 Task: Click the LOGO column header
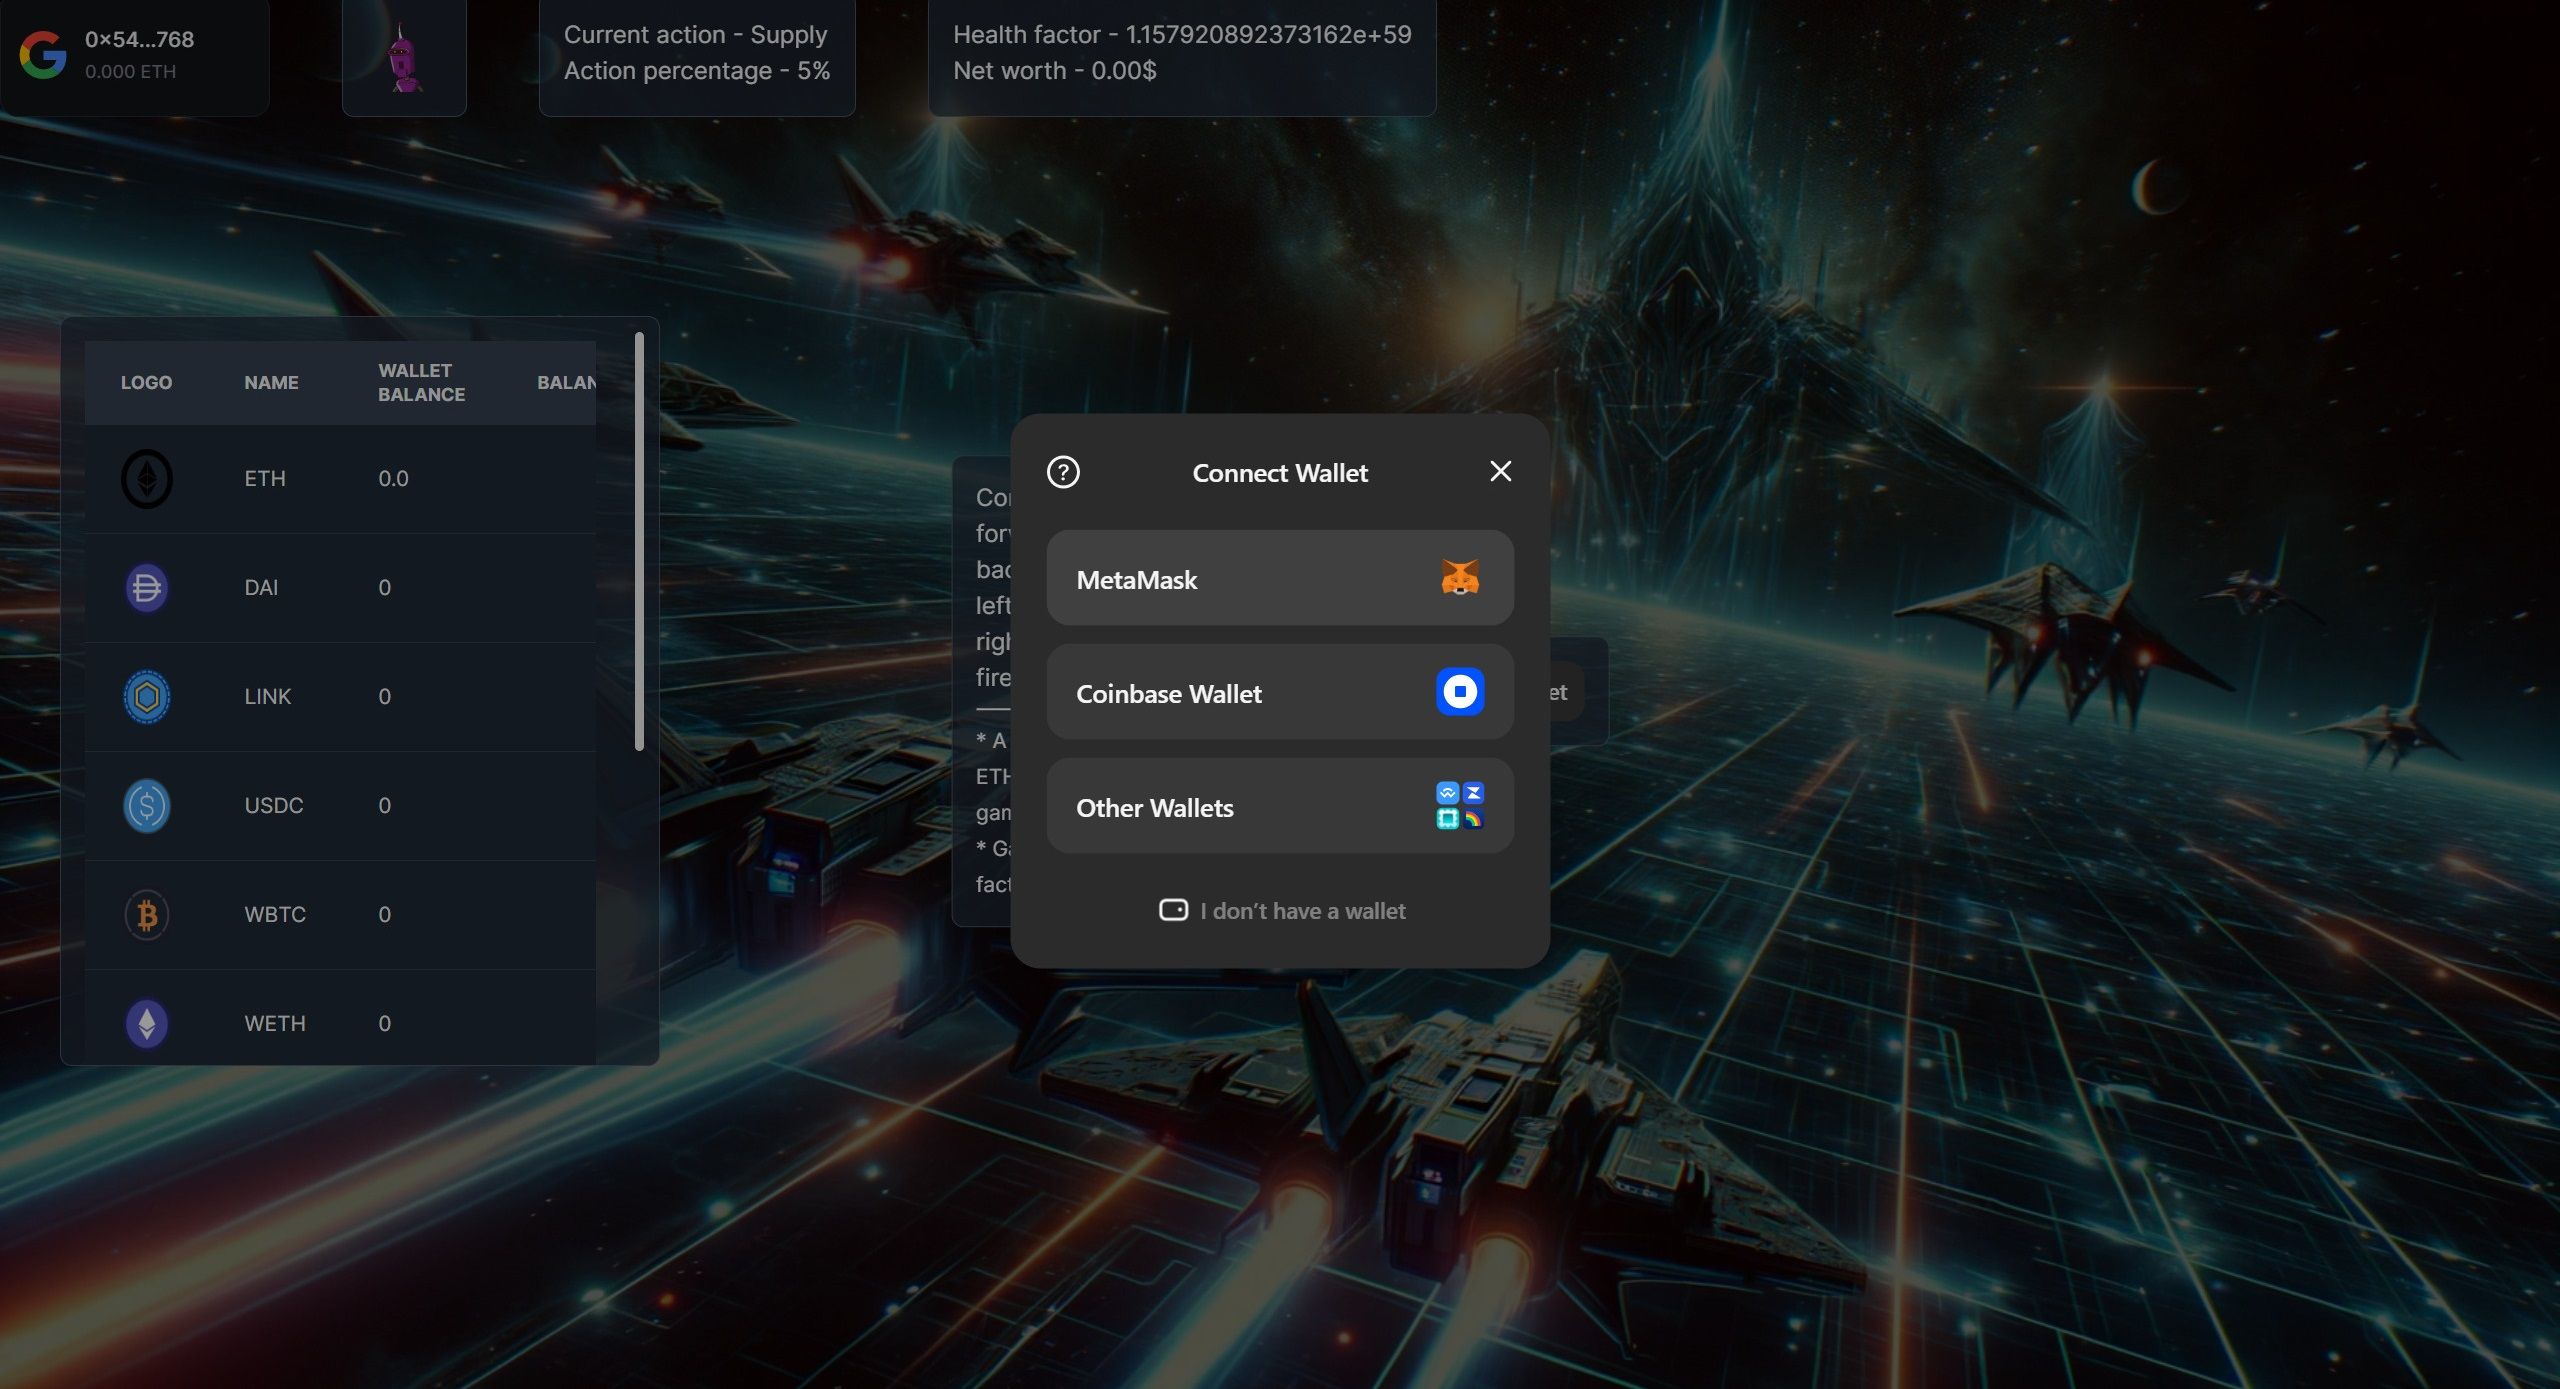[146, 383]
